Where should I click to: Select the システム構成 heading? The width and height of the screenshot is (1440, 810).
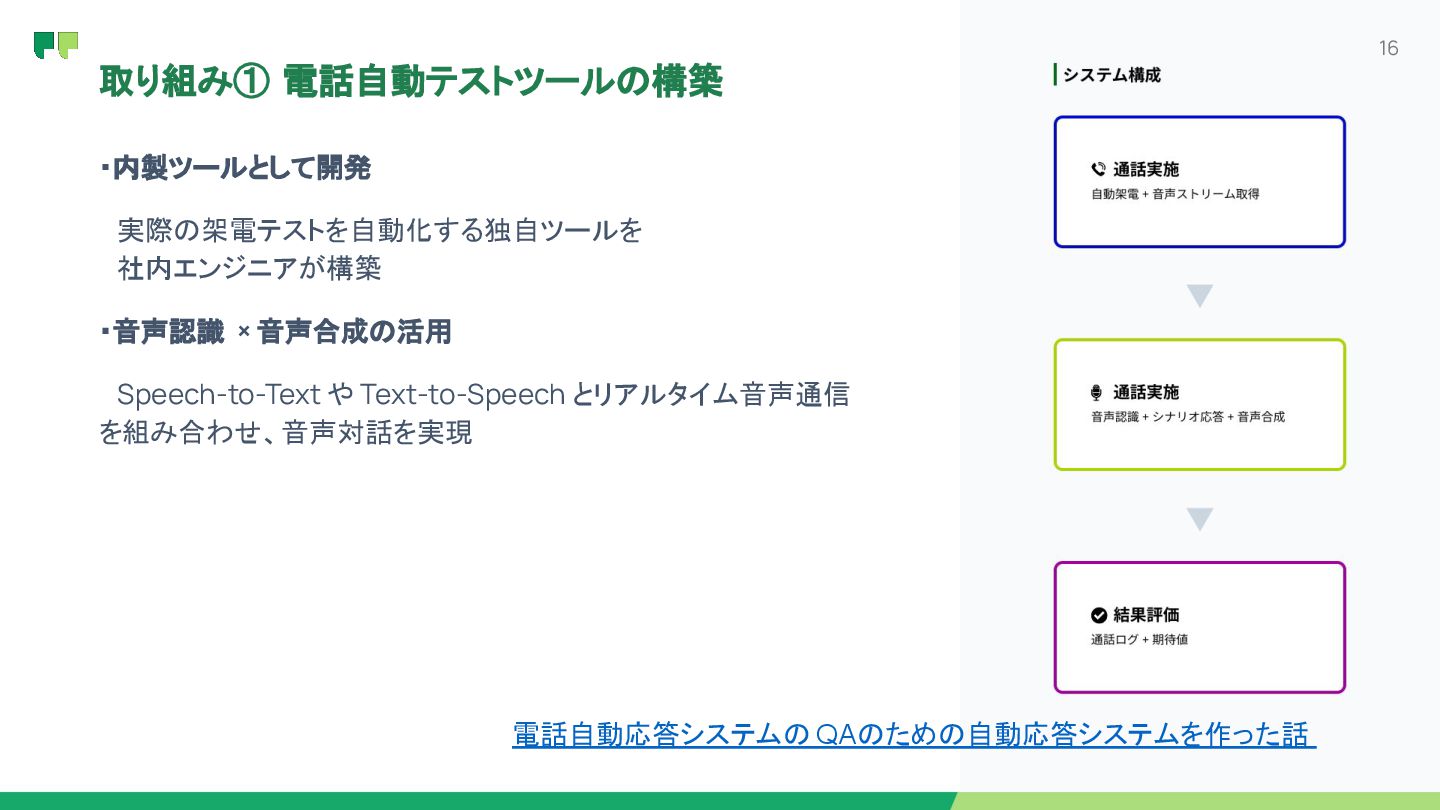click(1111, 75)
